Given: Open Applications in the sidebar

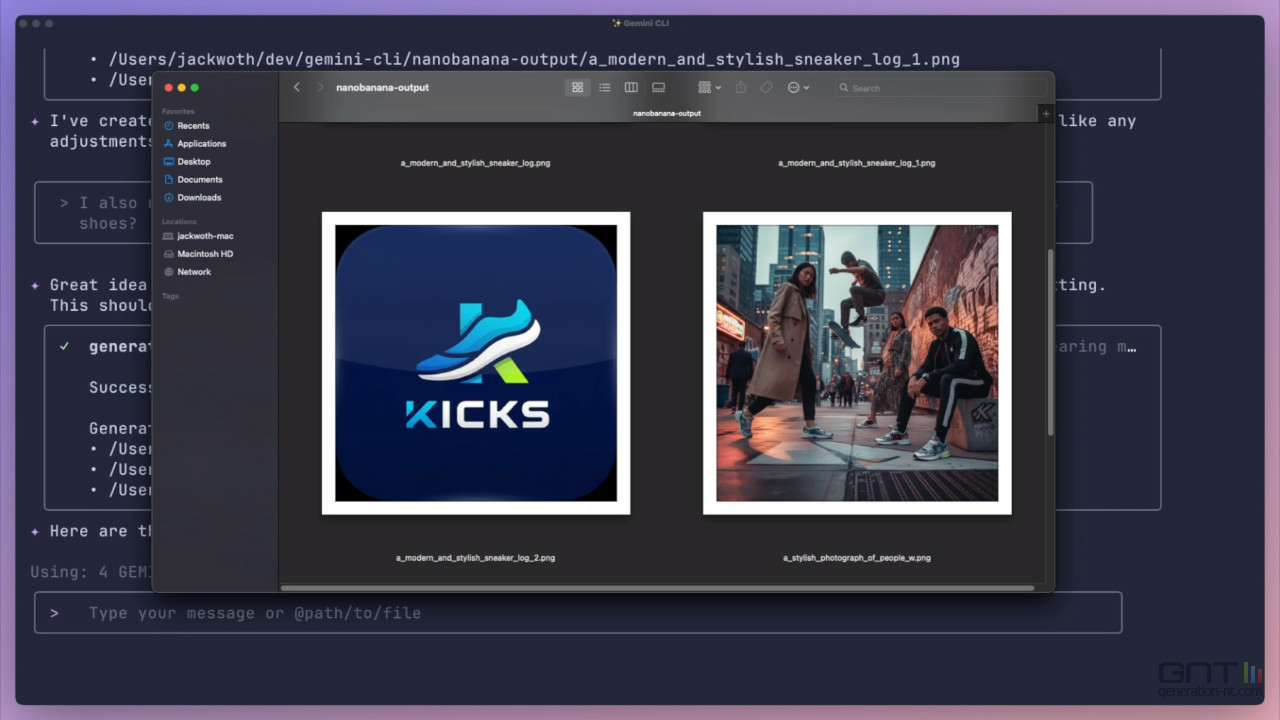Looking at the screenshot, I should 201,144.
